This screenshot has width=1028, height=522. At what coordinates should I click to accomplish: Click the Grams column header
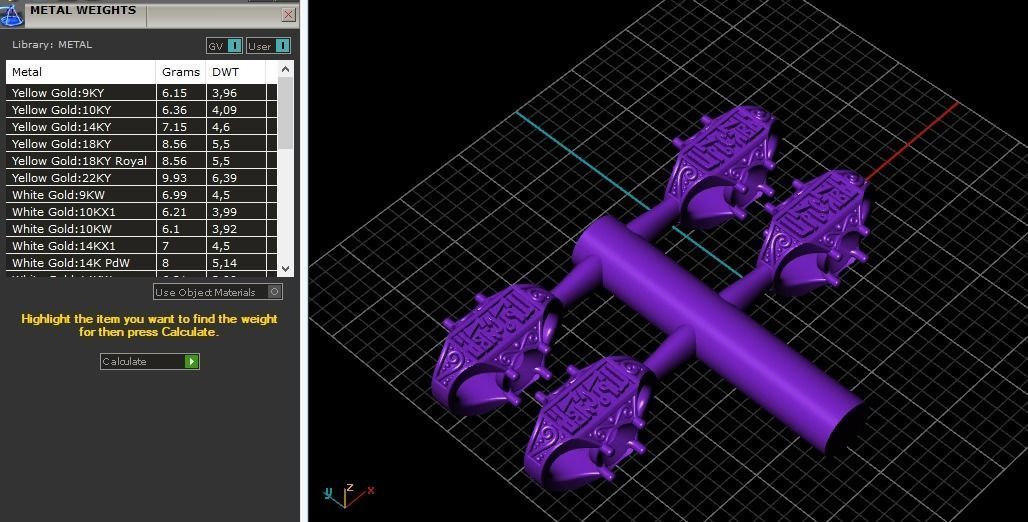(x=181, y=72)
